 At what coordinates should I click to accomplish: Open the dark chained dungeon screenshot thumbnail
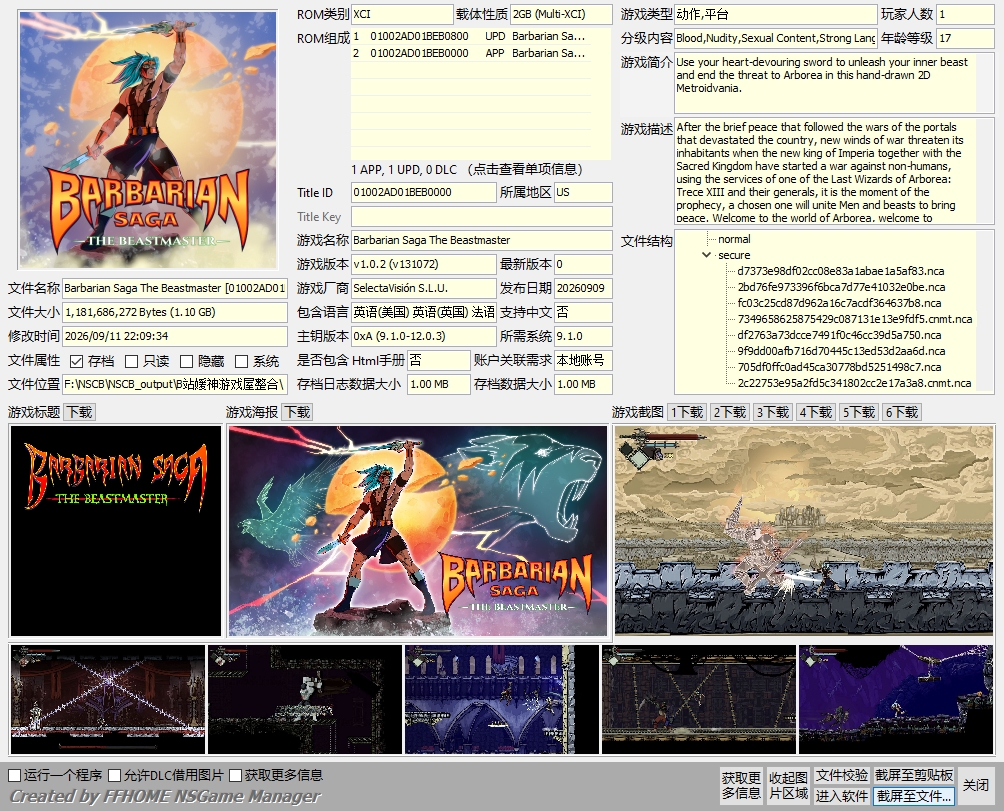pyautogui.click(x=699, y=700)
